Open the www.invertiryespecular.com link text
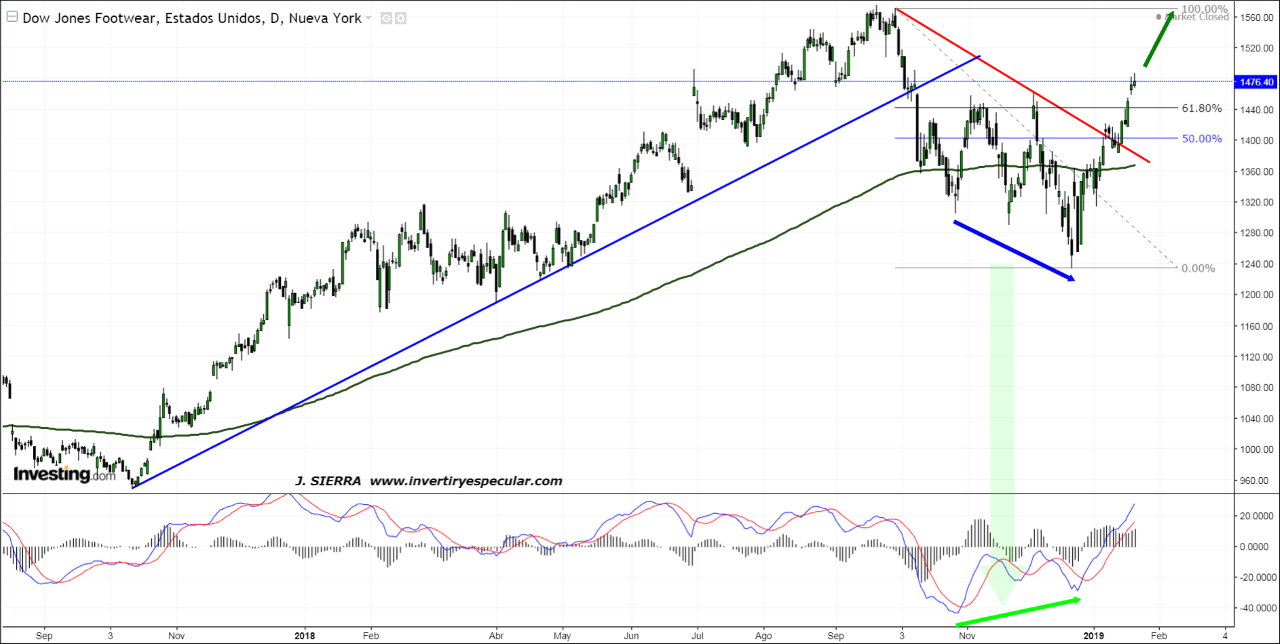1280x644 pixels. [465, 481]
